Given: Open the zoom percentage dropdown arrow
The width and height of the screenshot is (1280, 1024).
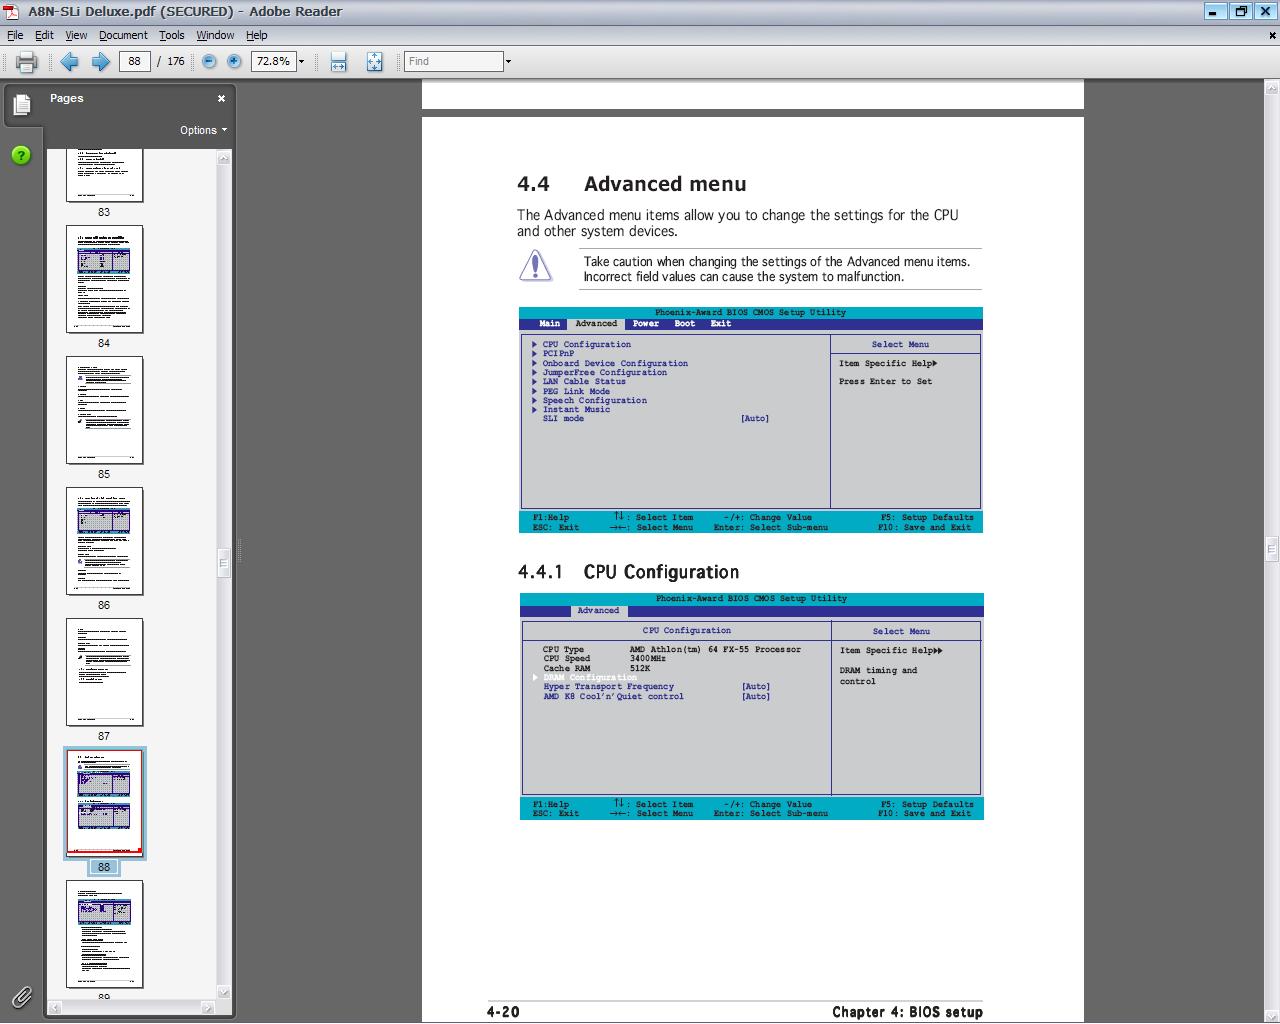Looking at the screenshot, I should (301, 62).
